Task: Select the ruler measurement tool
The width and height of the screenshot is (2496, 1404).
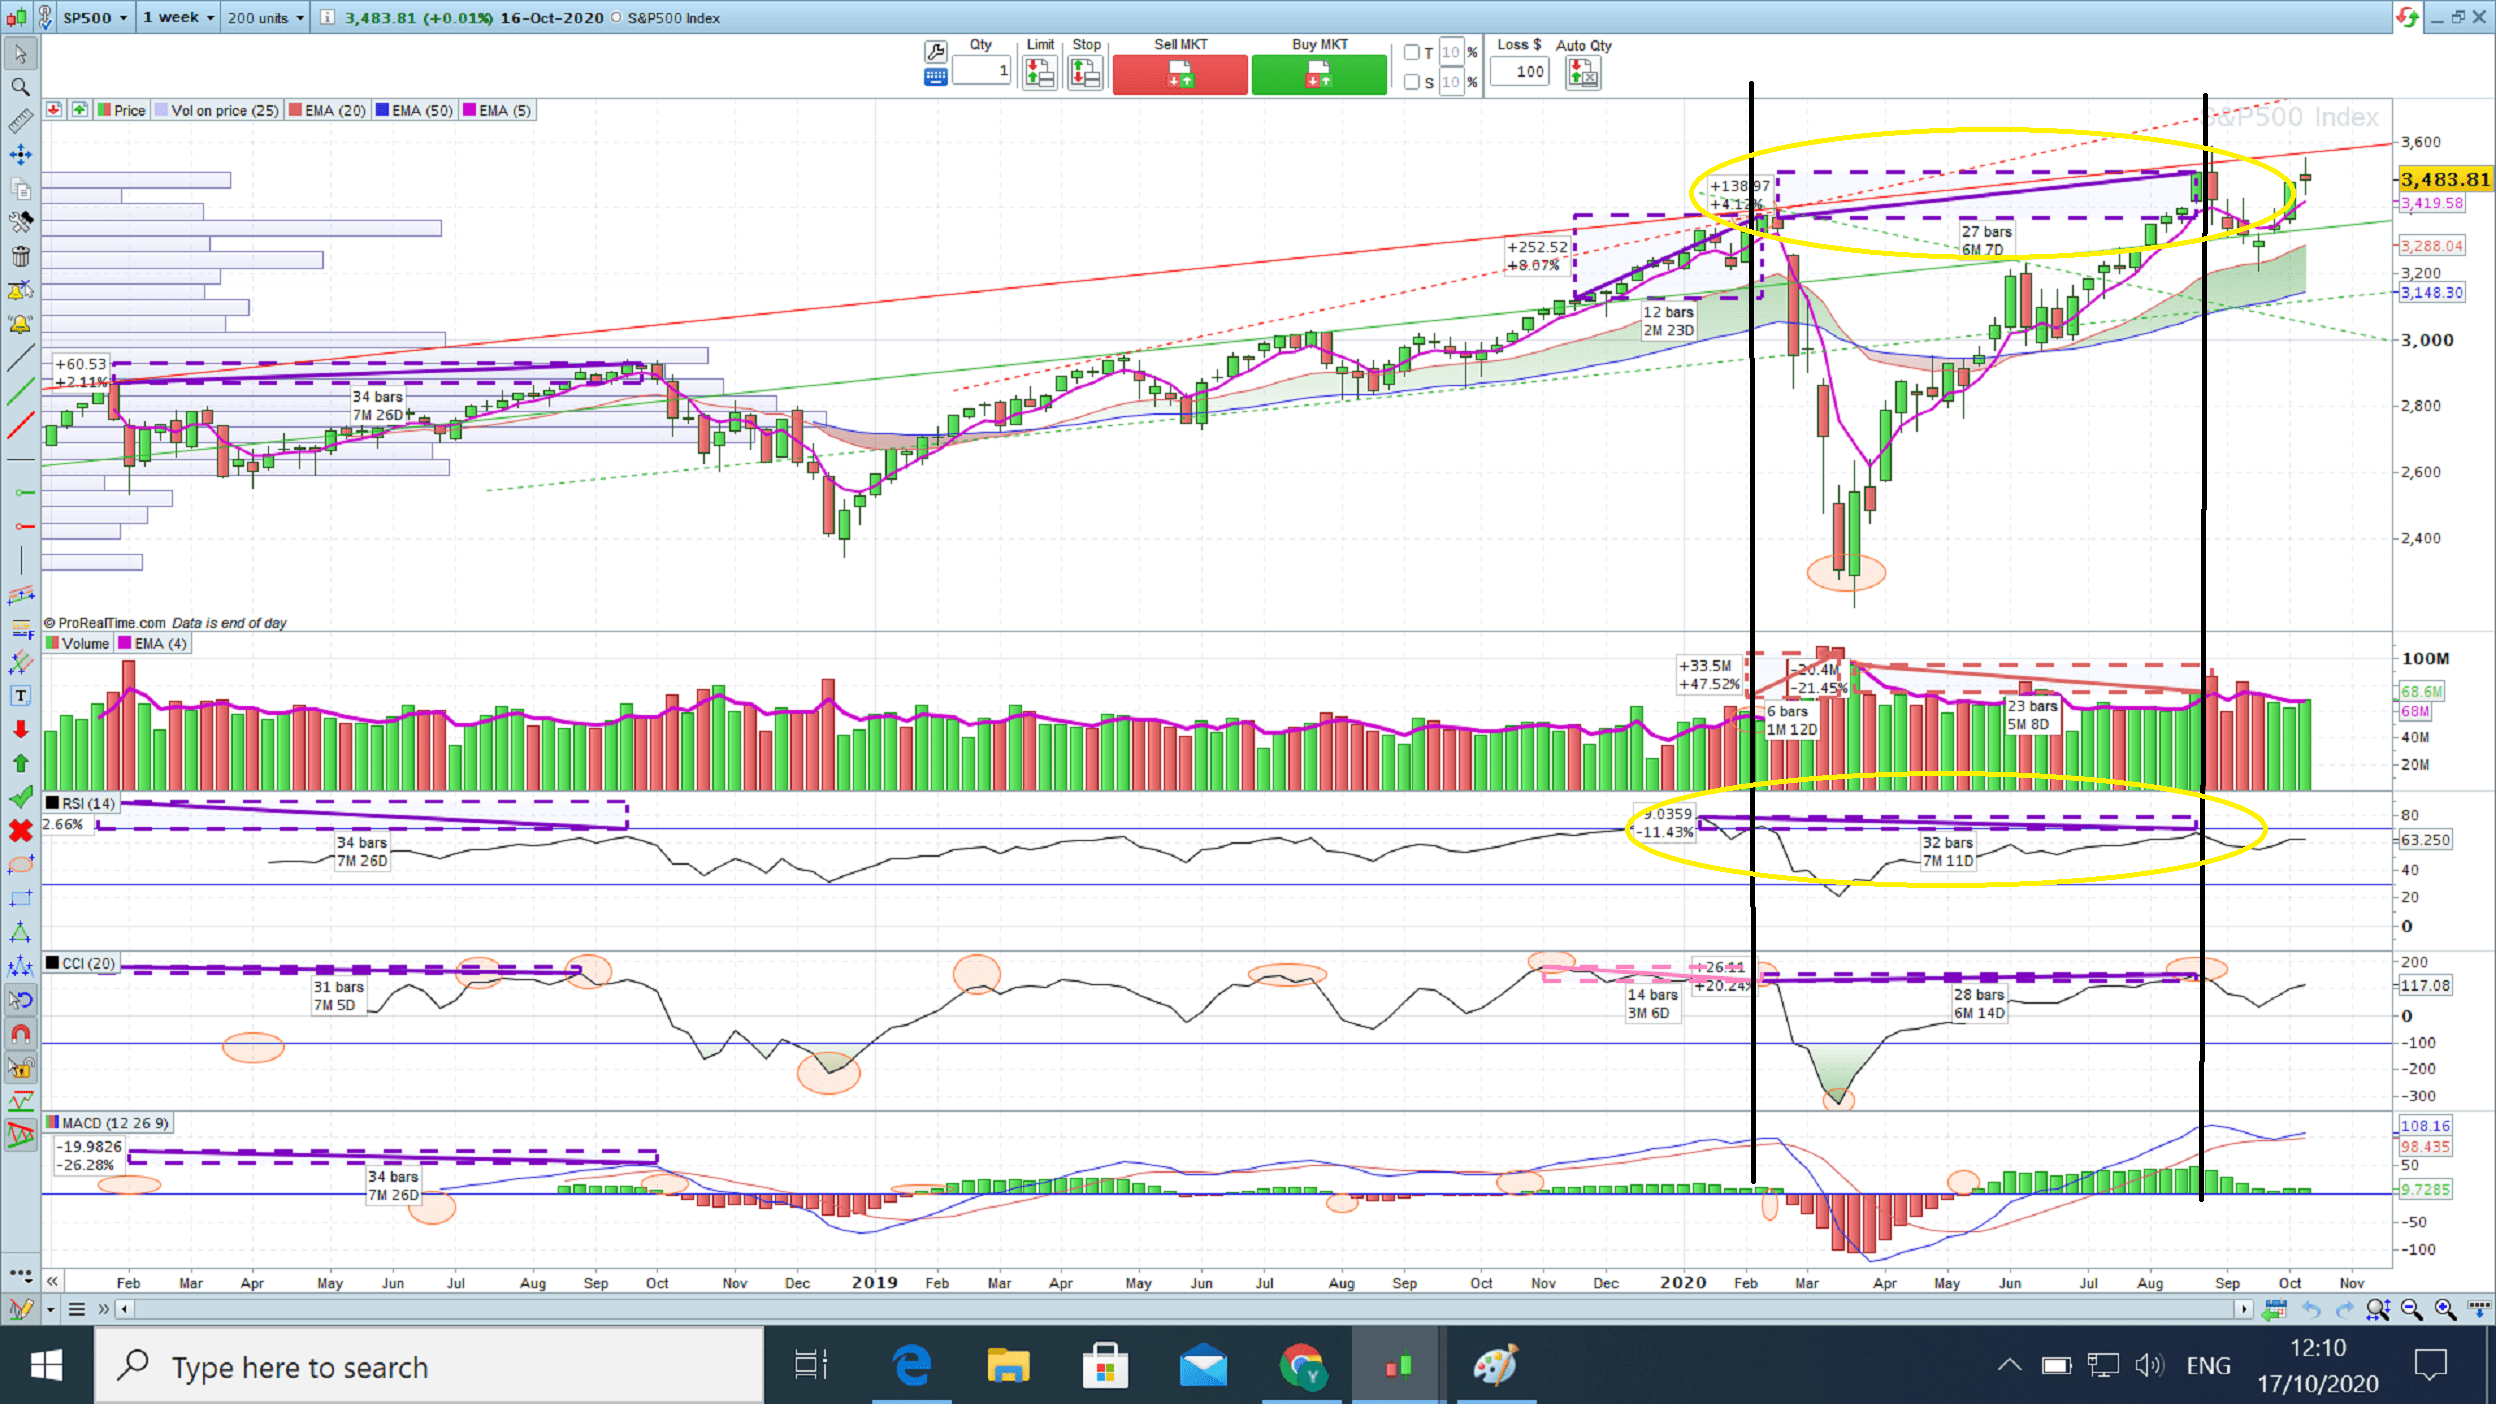Action: (x=20, y=121)
